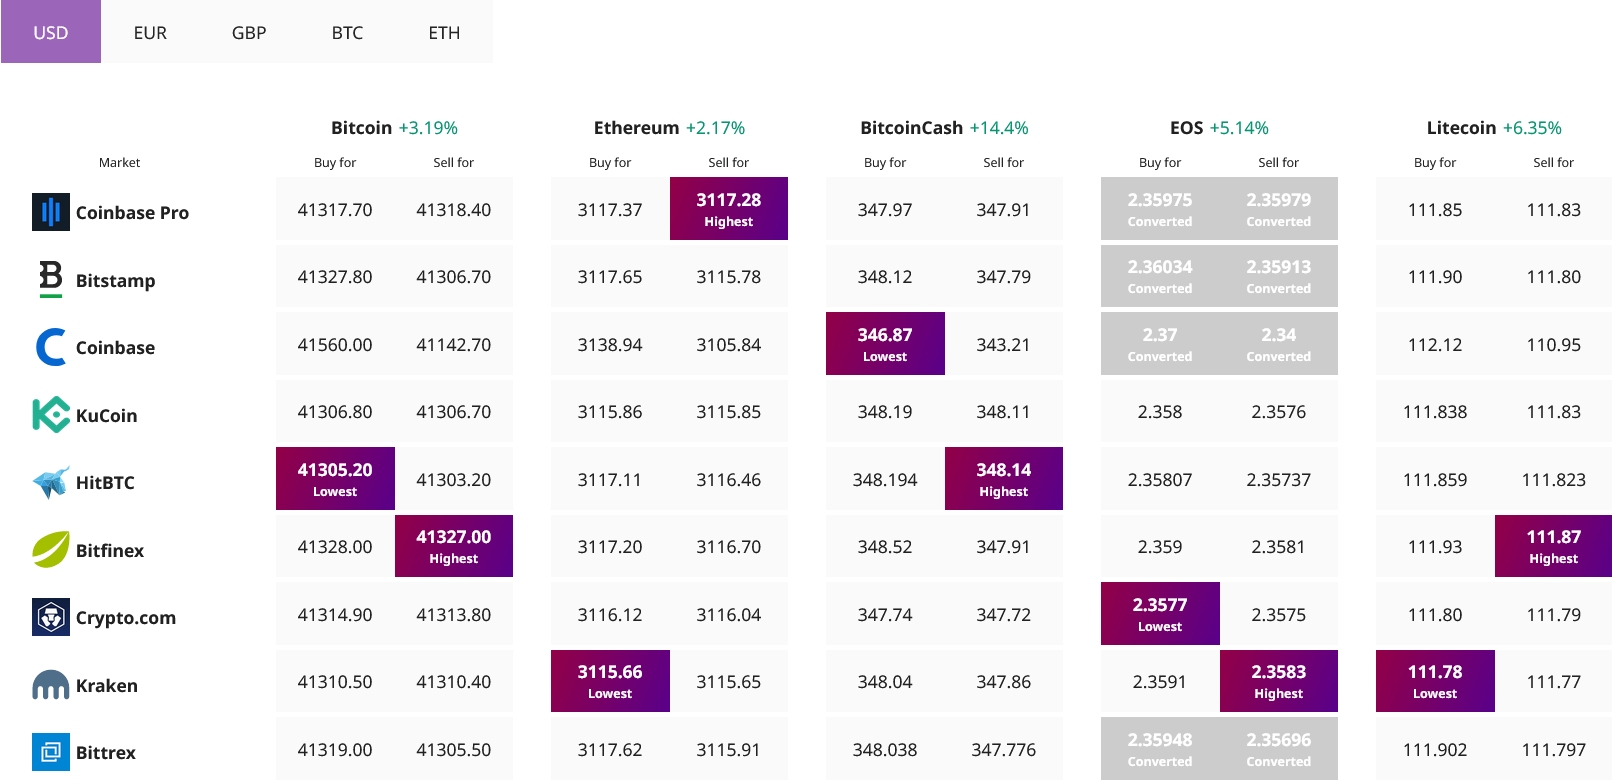The width and height of the screenshot is (1612, 781).
Task: Select the BTC currency tab
Action: [347, 32]
